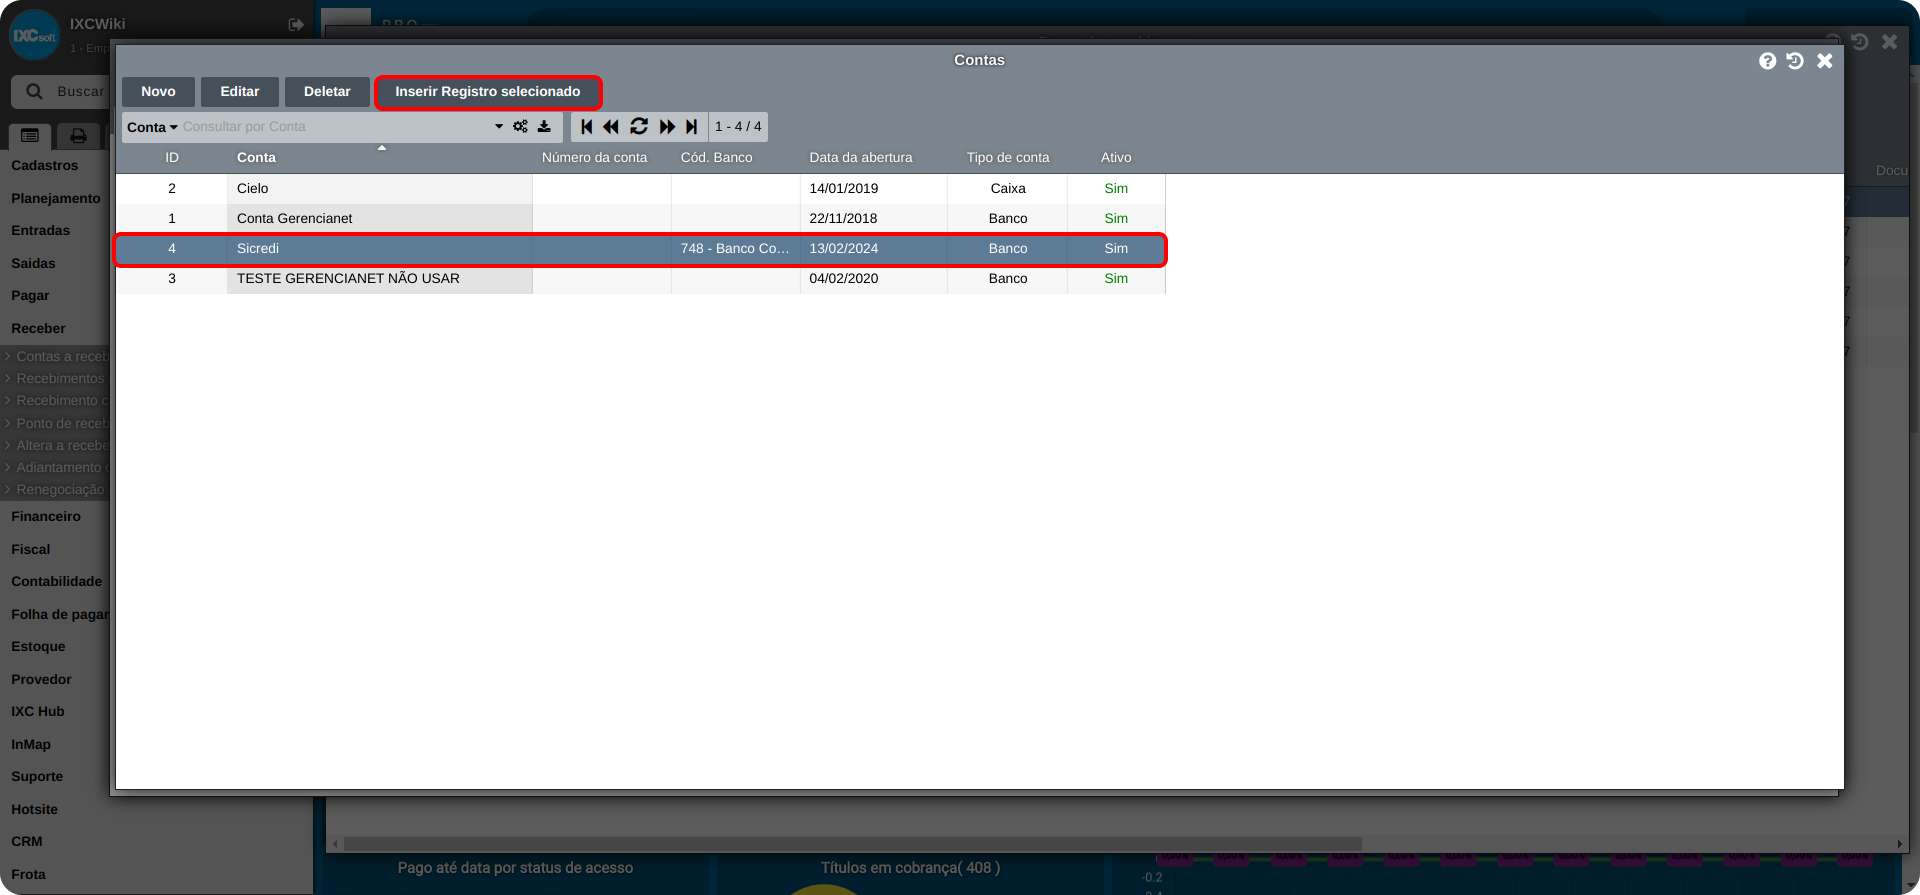Viewport: 1920px width, 895px height.
Task: Click the 1 - 4 / 4 record counter
Action: (x=738, y=127)
